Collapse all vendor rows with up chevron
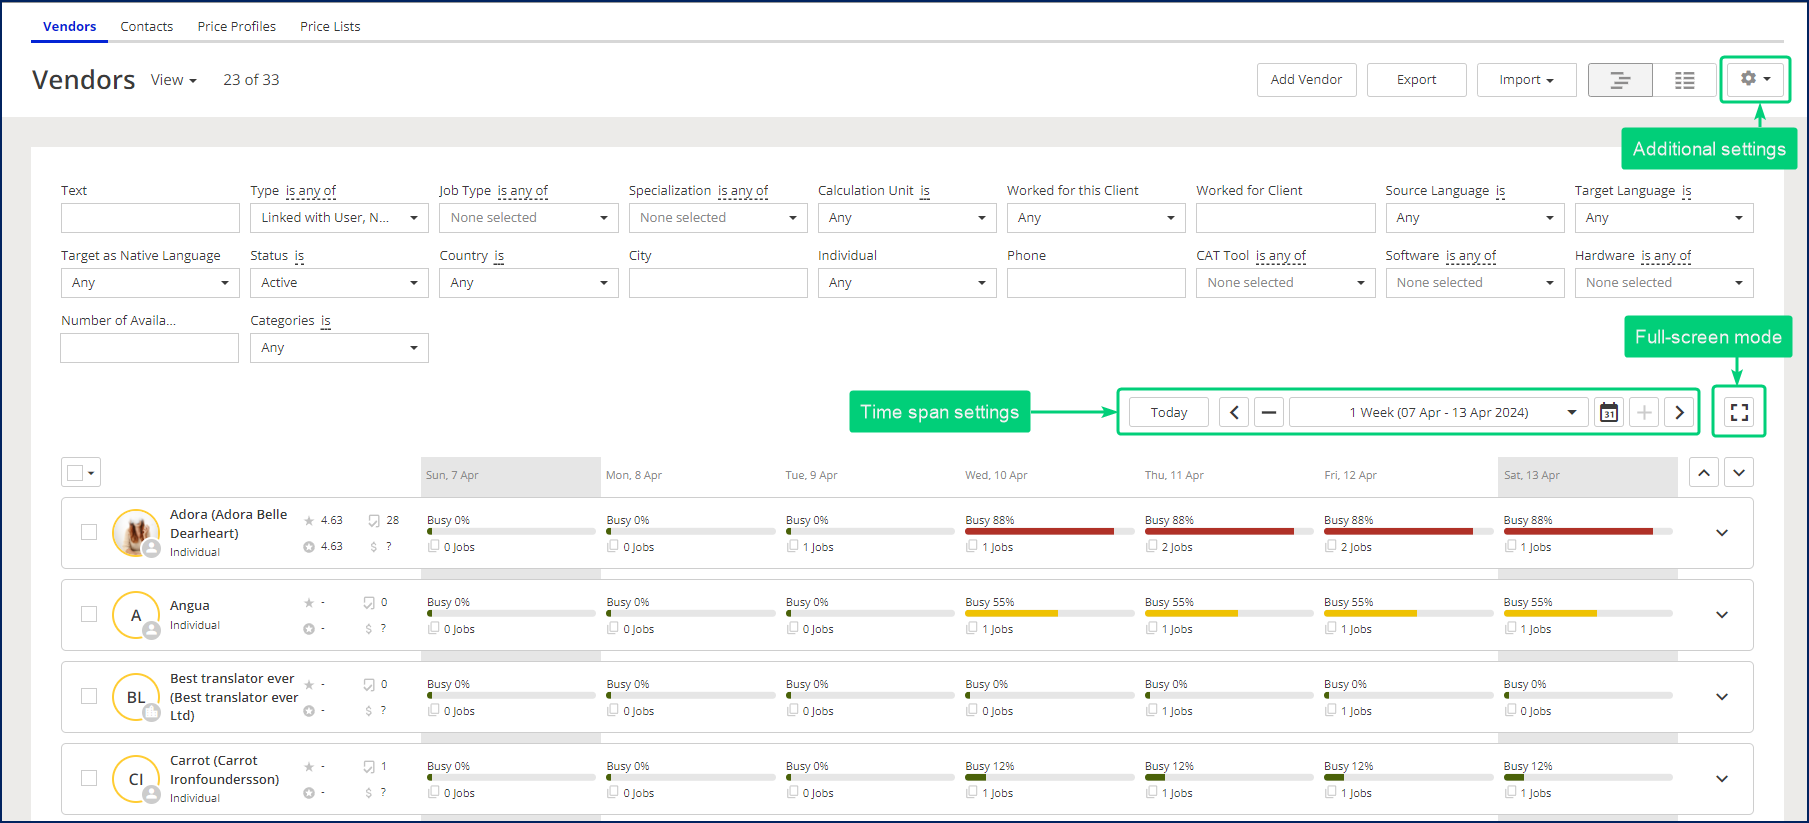 coord(1704,473)
